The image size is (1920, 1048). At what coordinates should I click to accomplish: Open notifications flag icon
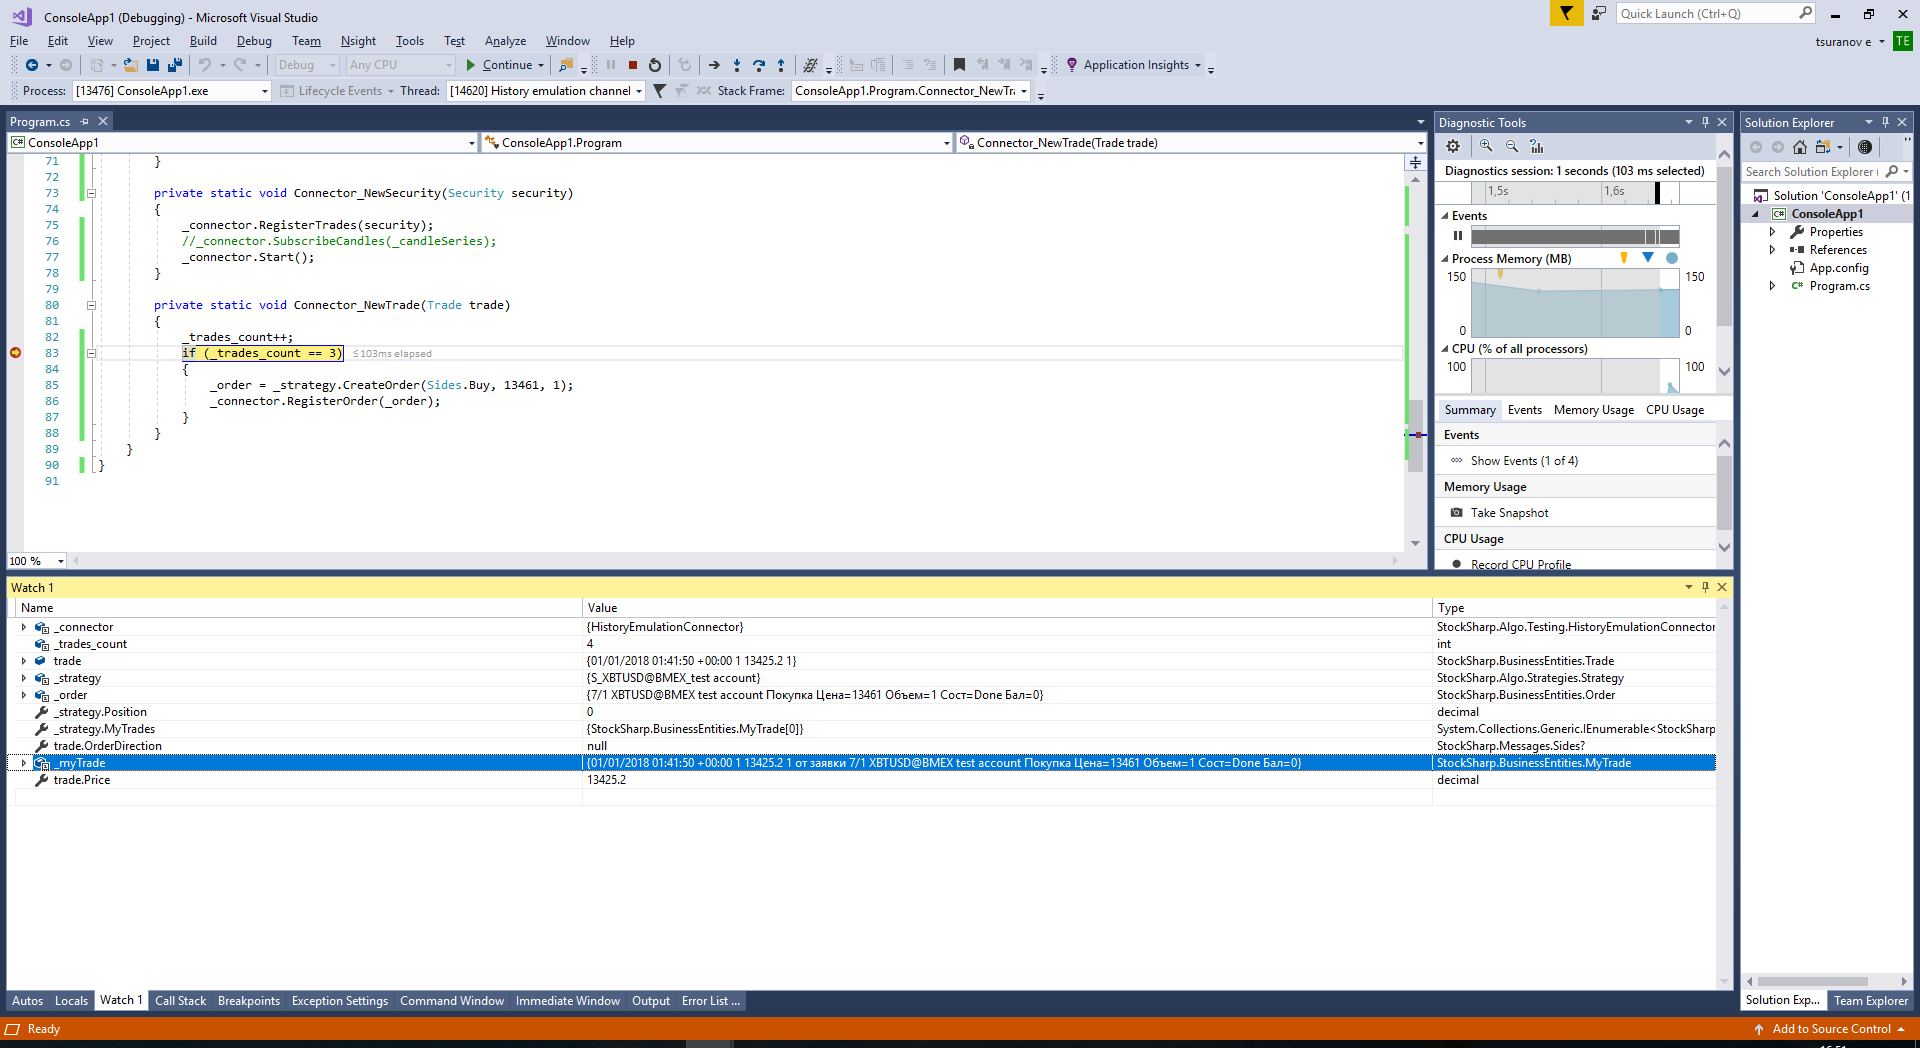[x=1566, y=13]
